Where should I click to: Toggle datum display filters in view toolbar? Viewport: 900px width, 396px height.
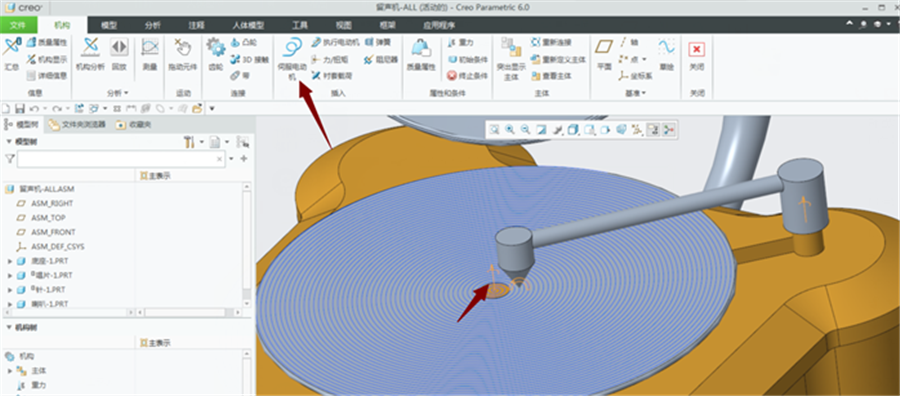coord(637,130)
